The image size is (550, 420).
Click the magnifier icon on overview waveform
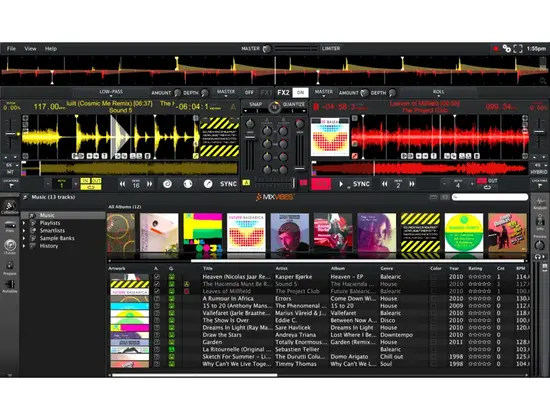pos(543,81)
